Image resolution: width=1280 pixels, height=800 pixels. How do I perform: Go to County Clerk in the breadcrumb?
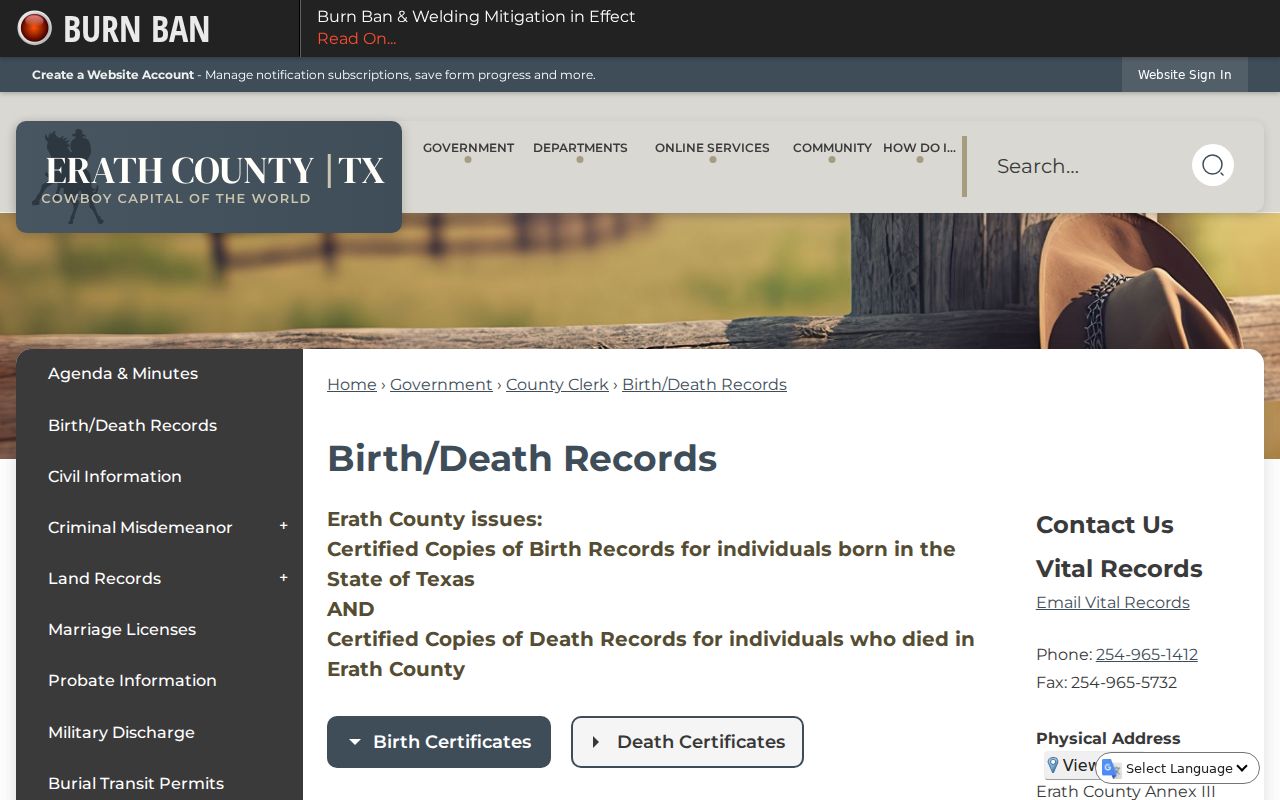click(x=557, y=384)
